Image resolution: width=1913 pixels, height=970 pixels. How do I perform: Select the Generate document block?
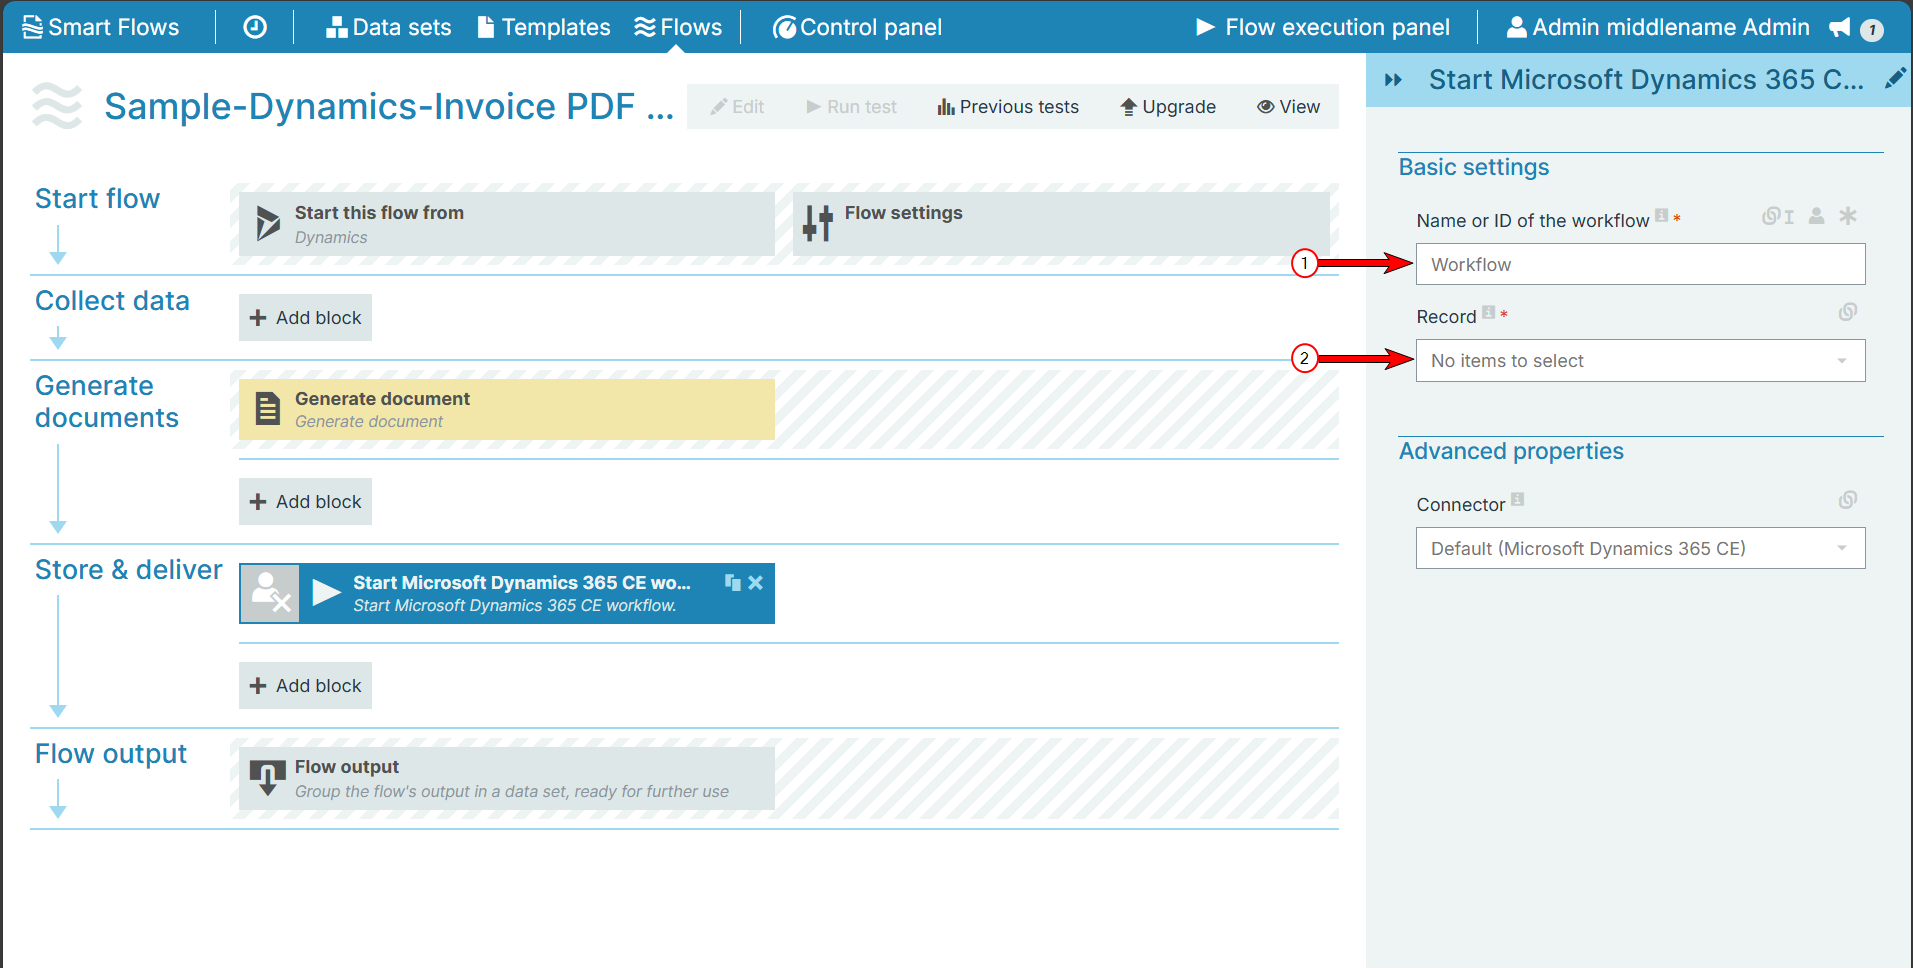point(506,409)
